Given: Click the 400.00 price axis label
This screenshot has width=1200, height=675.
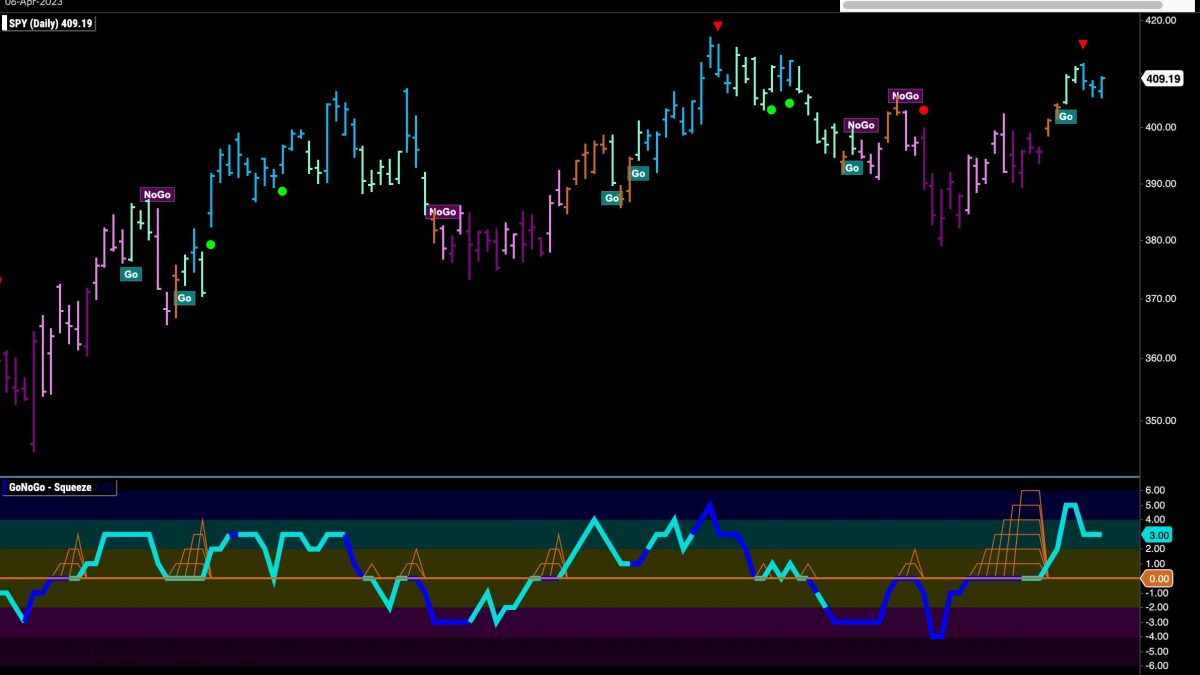Looking at the screenshot, I should 1162,127.
